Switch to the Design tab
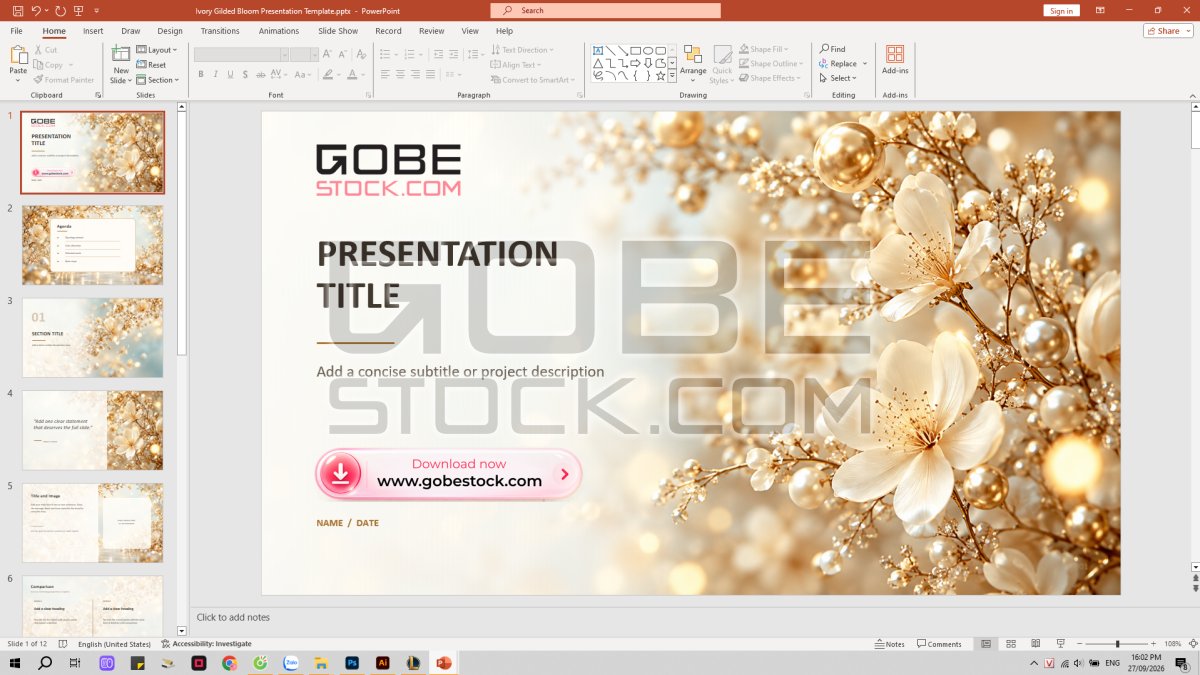Viewport: 1200px width, 675px height. click(x=170, y=31)
